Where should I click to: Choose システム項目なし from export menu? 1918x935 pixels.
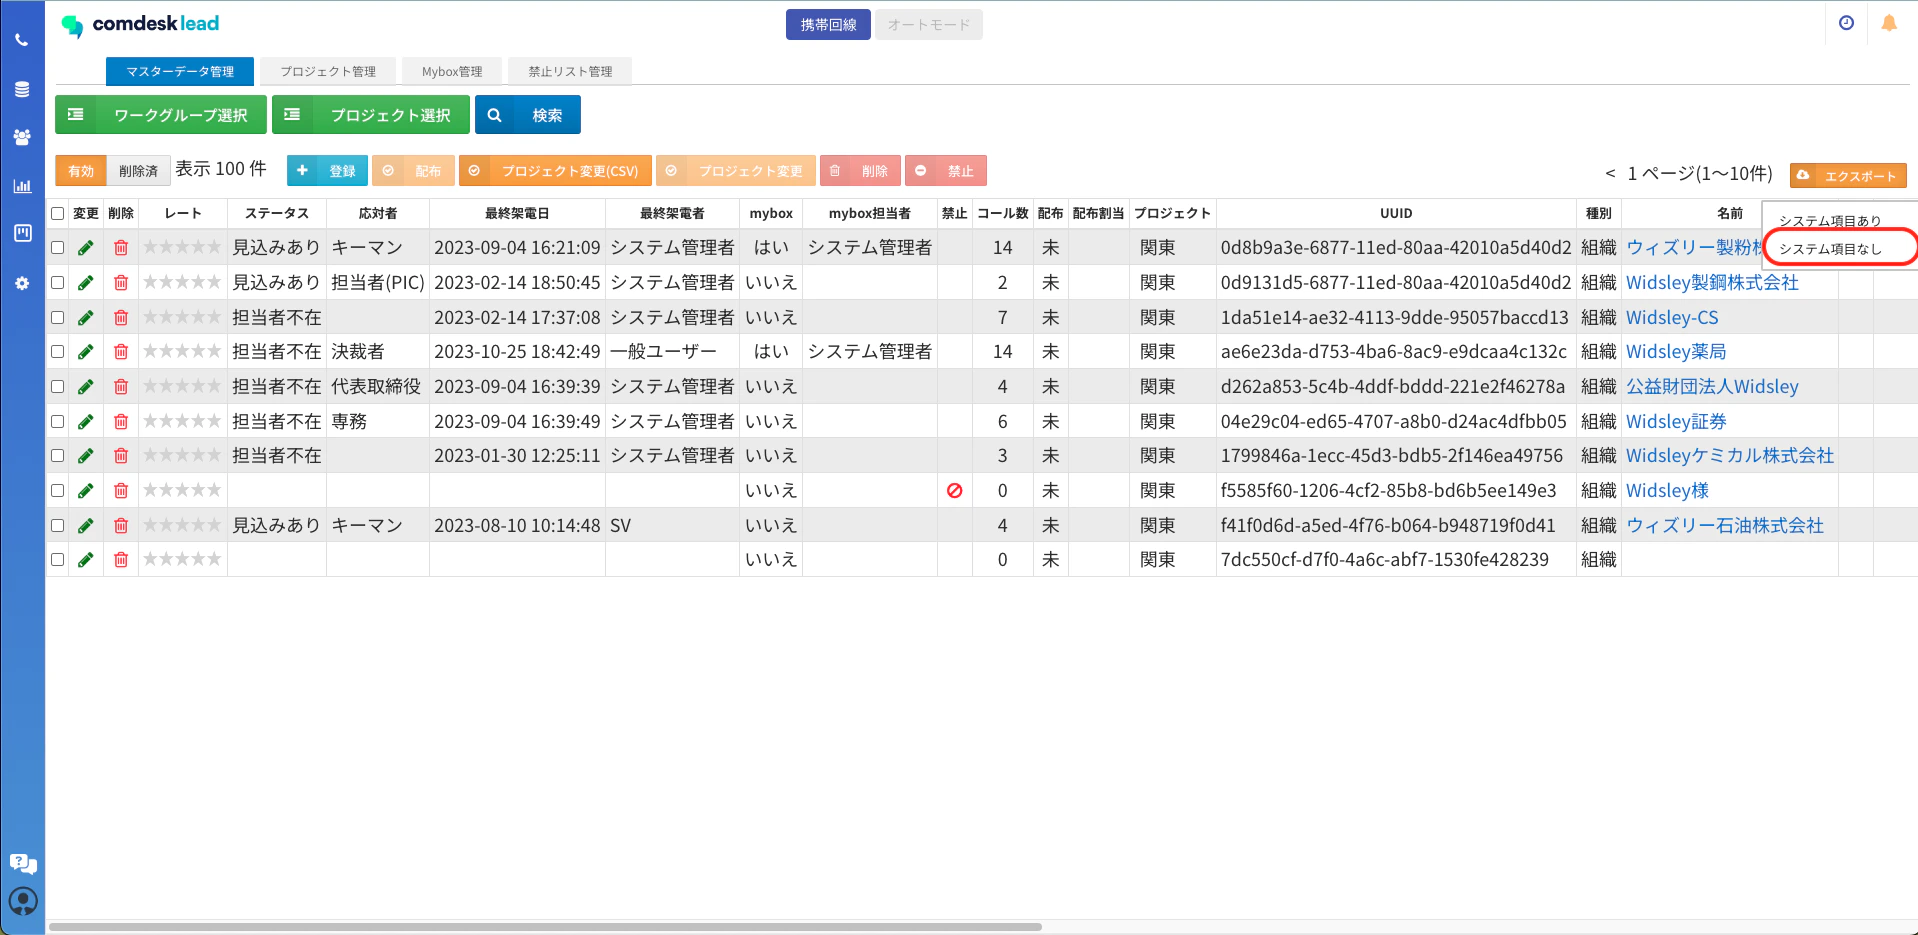pos(1830,249)
